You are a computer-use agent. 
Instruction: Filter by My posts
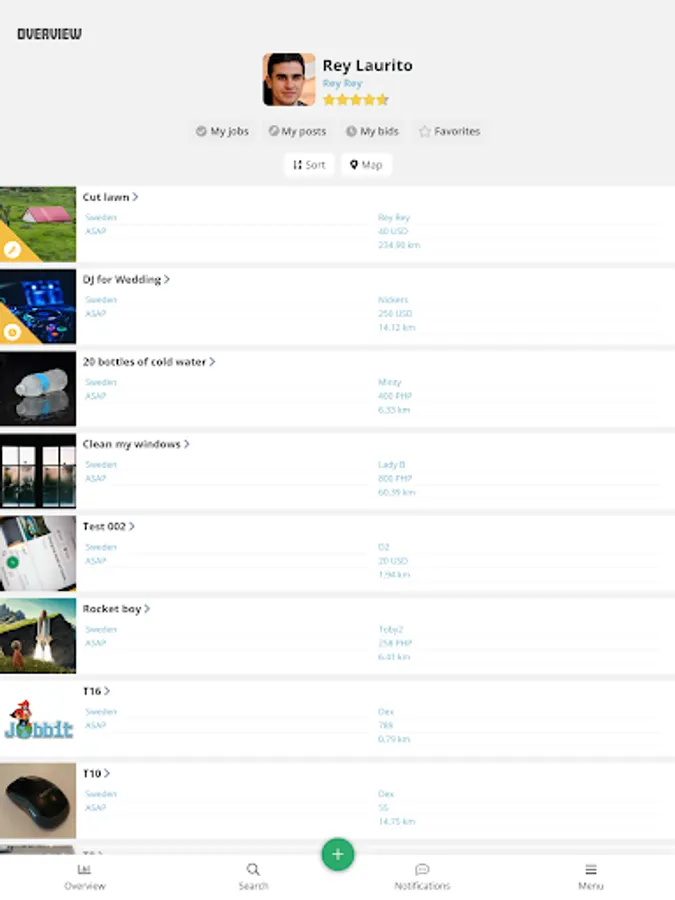point(297,131)
